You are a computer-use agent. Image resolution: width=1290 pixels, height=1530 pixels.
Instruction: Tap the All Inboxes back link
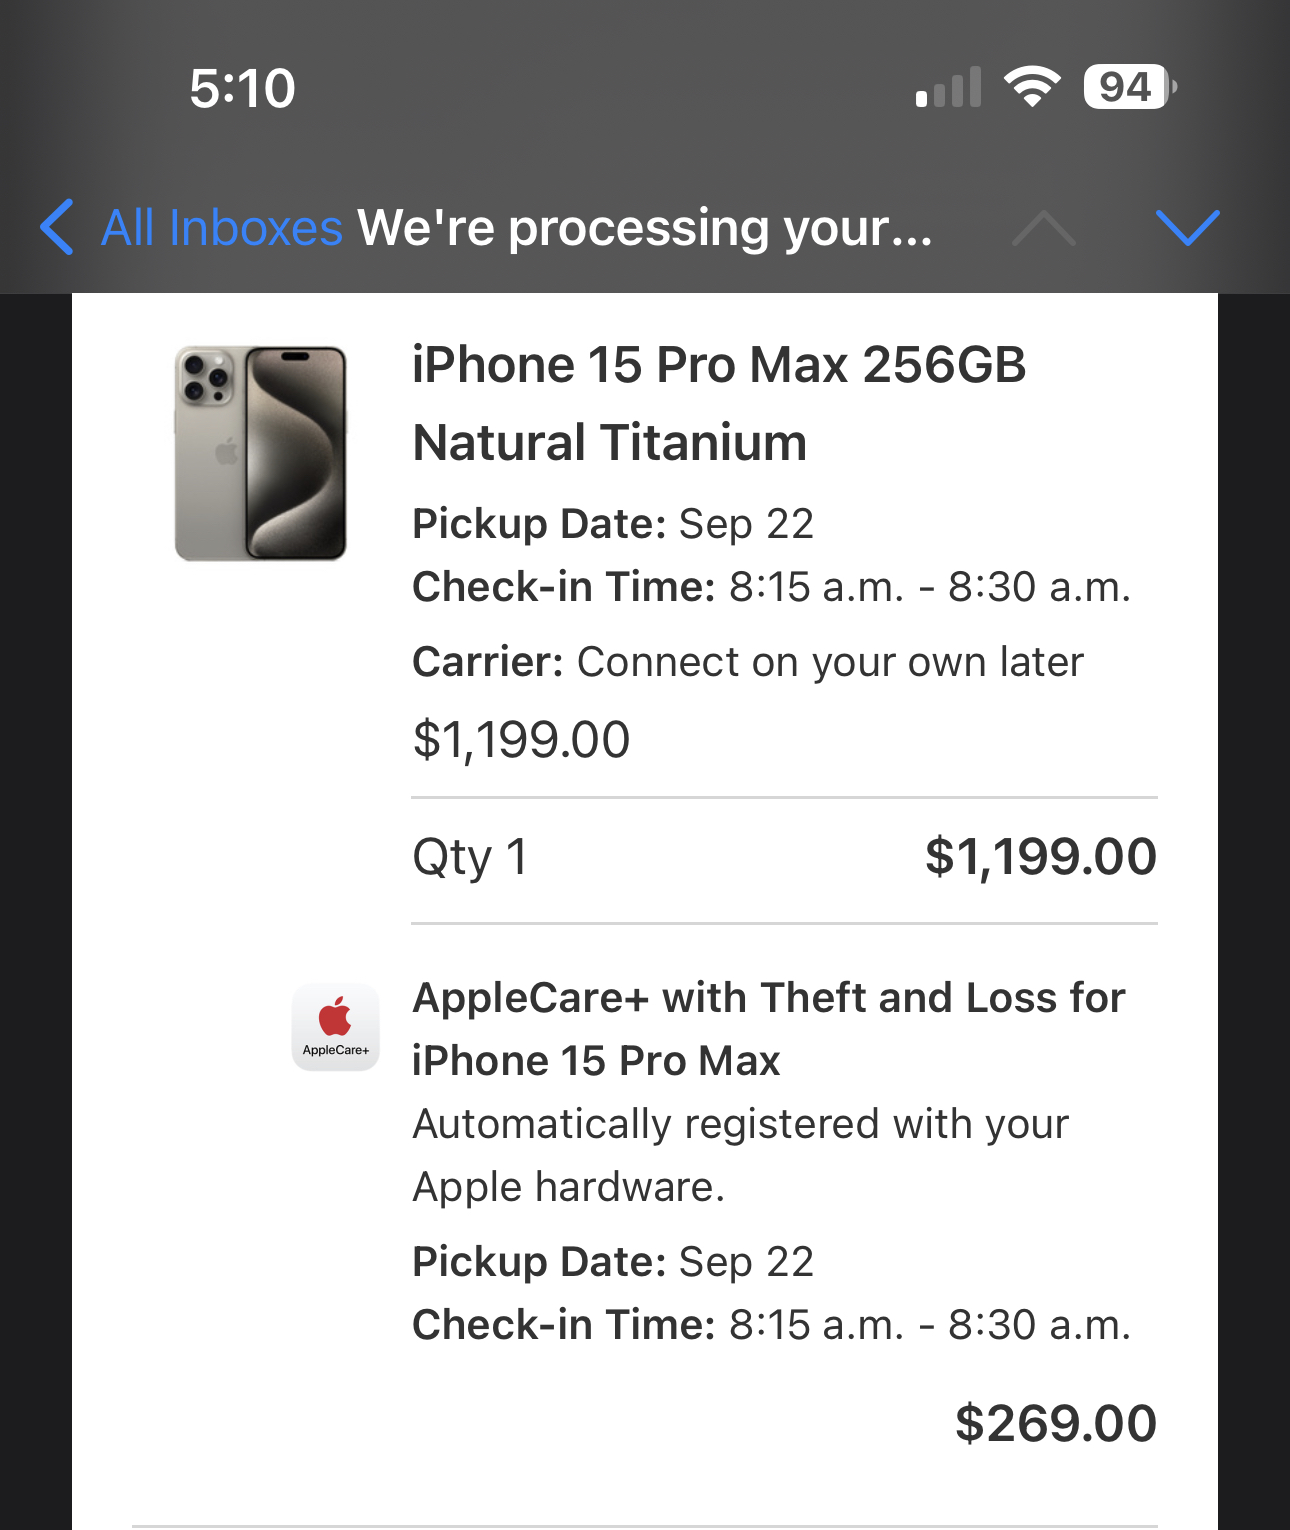(x=222, y=228)
